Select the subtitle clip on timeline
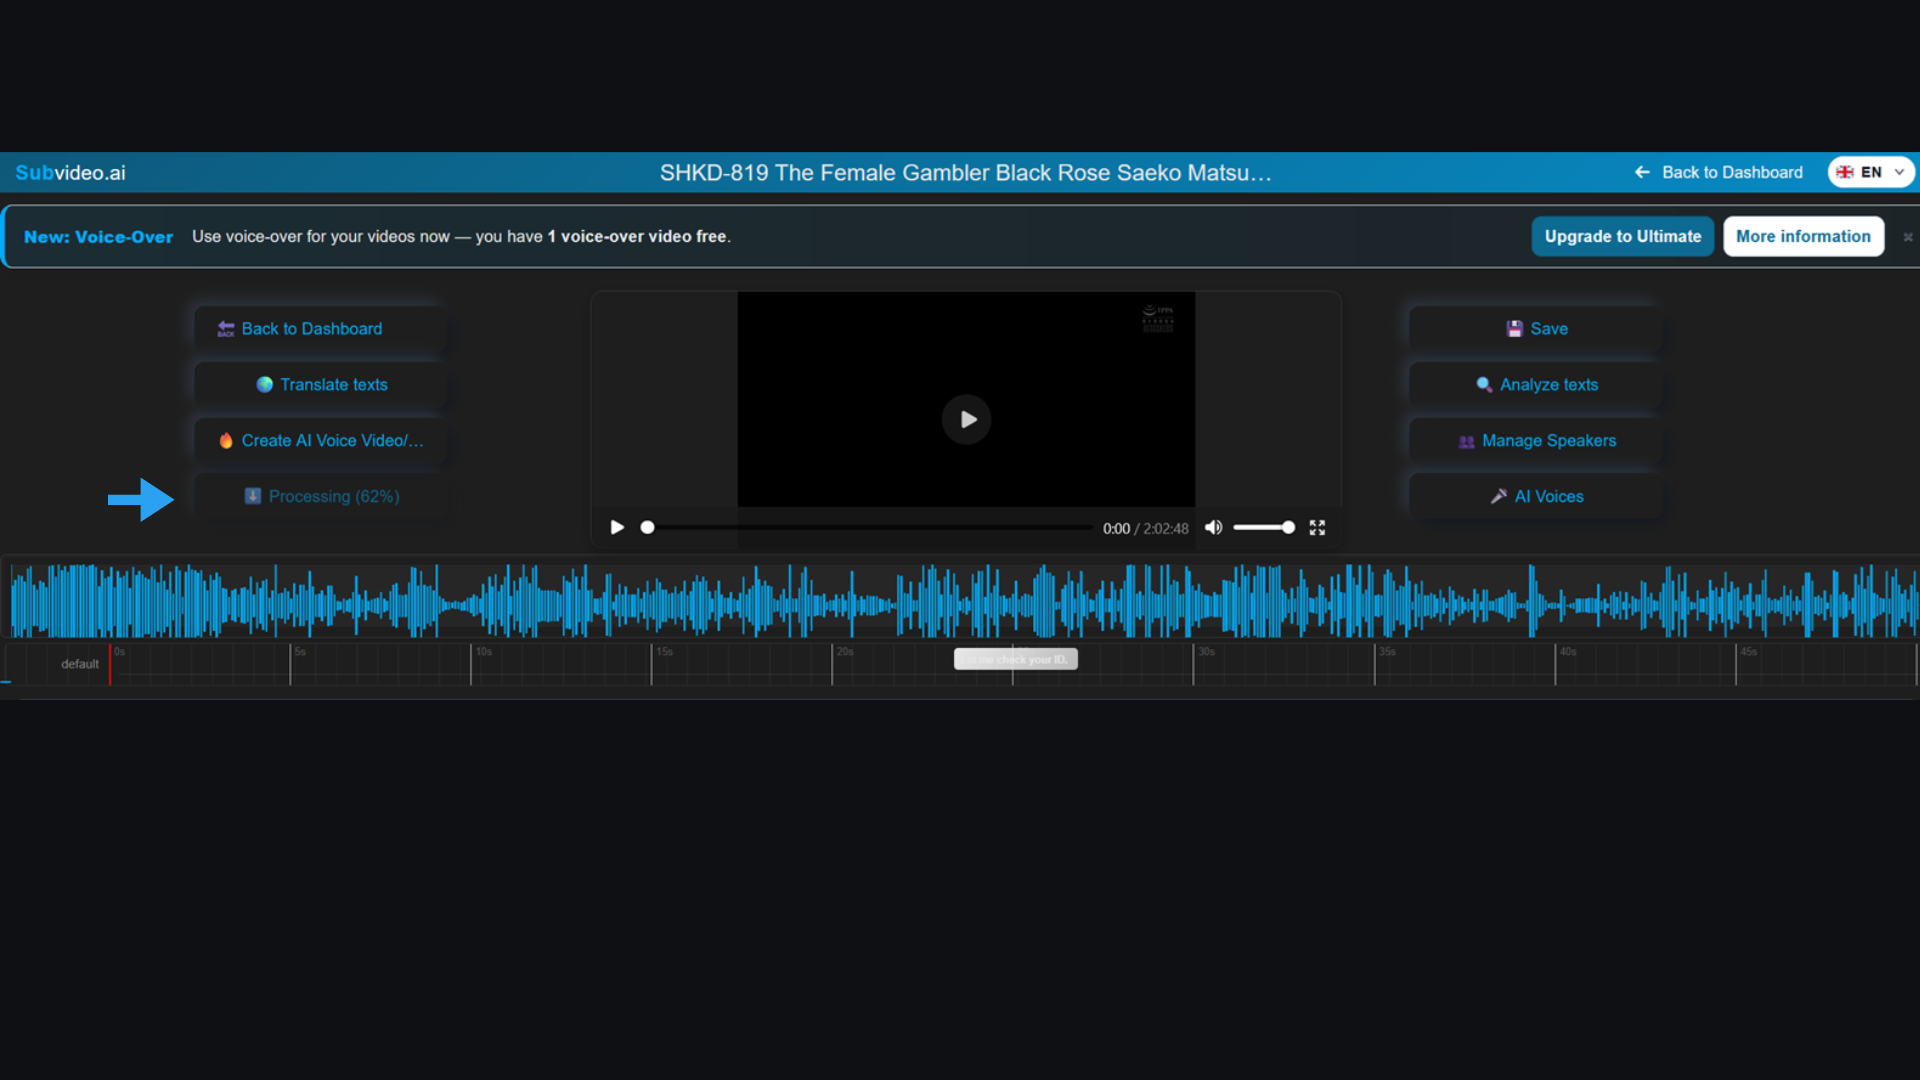The height and width of the screenshot is (1080, 1920). 1015,659
